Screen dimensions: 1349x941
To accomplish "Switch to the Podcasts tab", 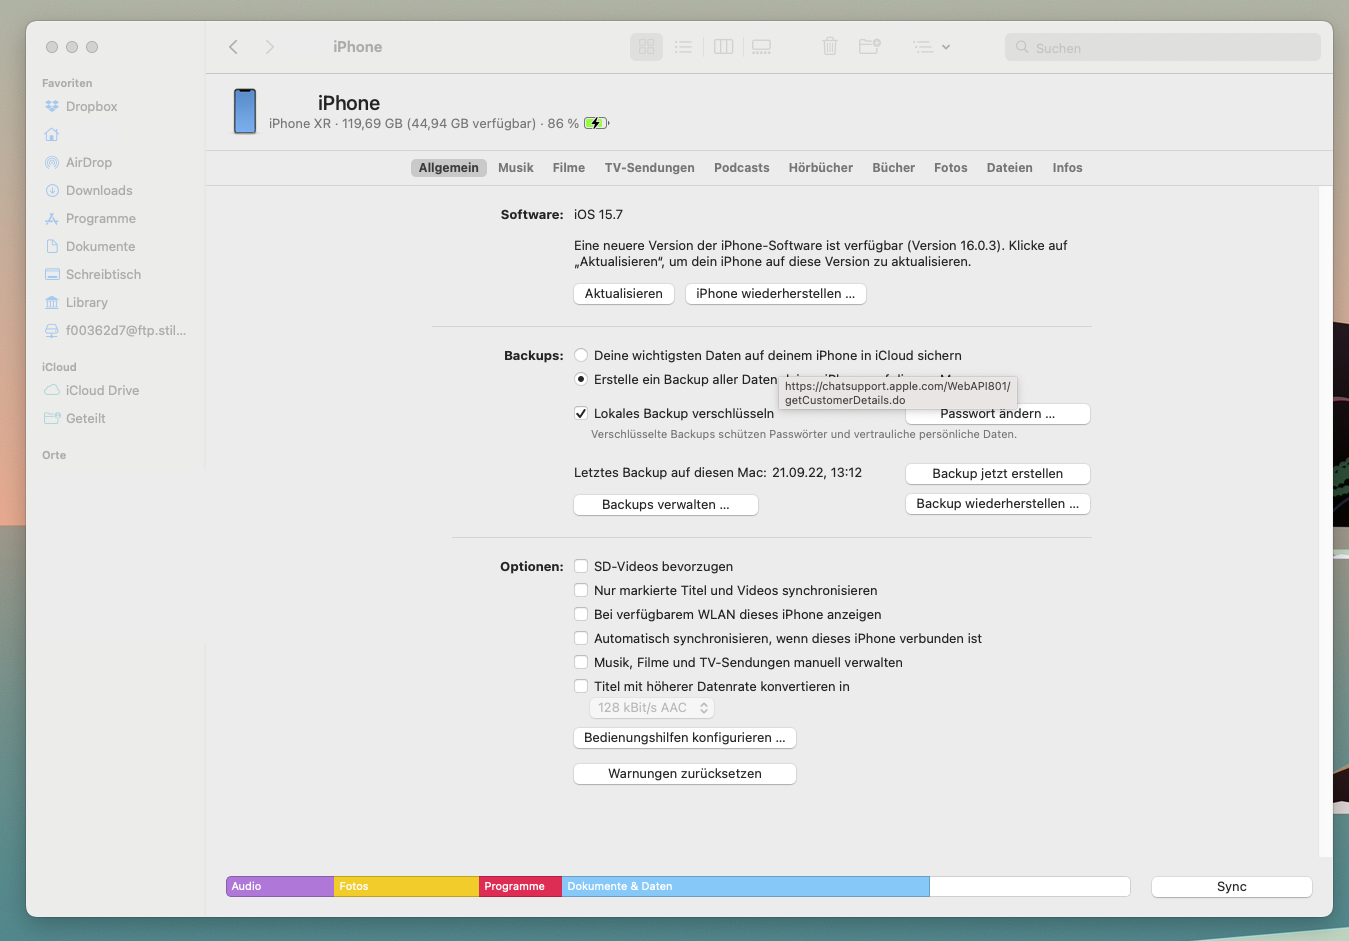I will click(x=742, y=168).
